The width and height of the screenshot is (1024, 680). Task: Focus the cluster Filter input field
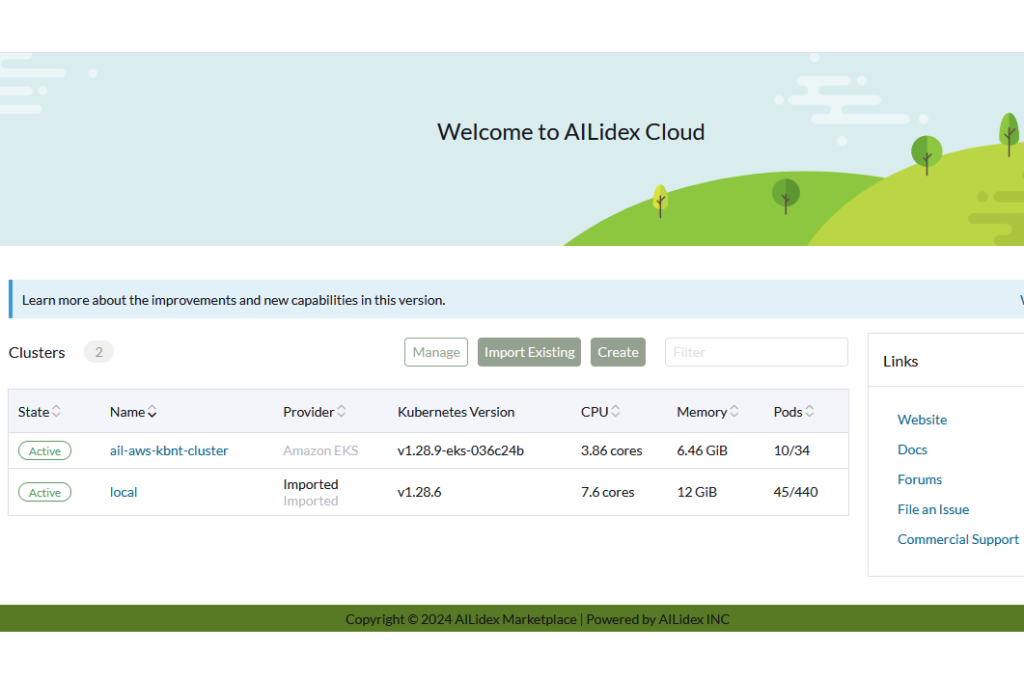pyautogui.click(x=756, y=352)
